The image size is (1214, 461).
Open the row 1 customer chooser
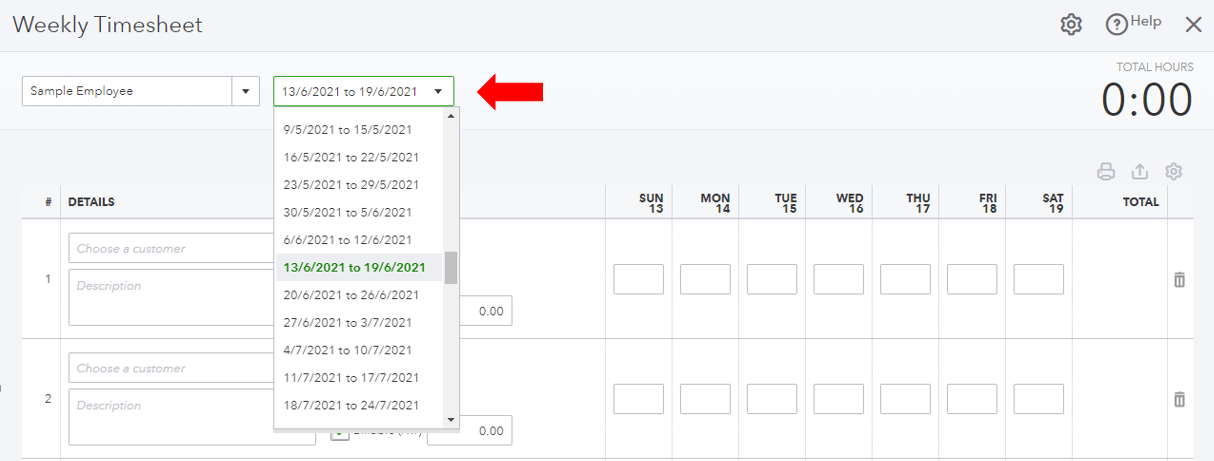coord(170,248)
